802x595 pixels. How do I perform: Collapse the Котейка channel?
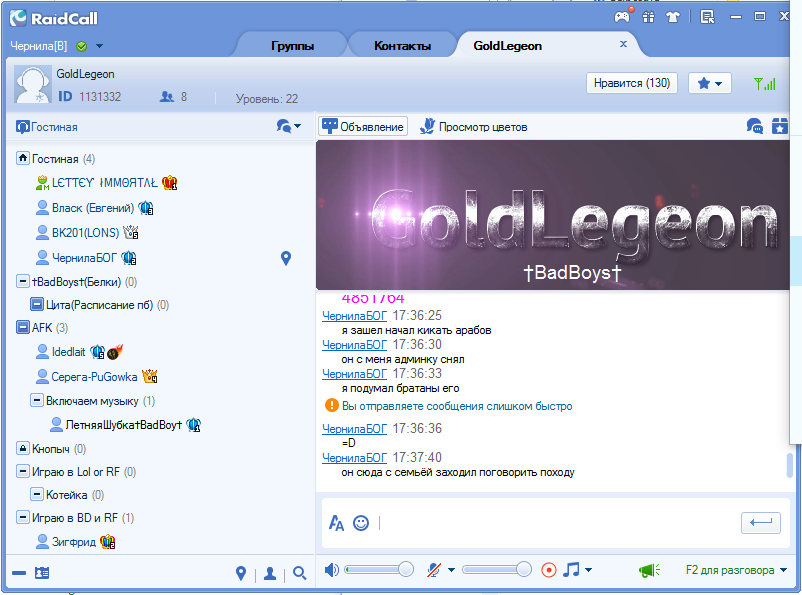(x=36, y=494)
